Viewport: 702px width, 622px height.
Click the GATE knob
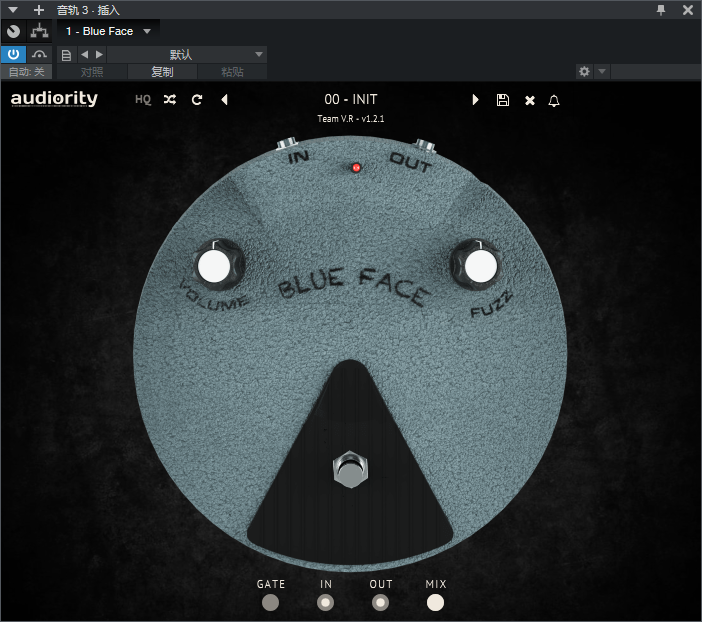(x=270, y=602)
